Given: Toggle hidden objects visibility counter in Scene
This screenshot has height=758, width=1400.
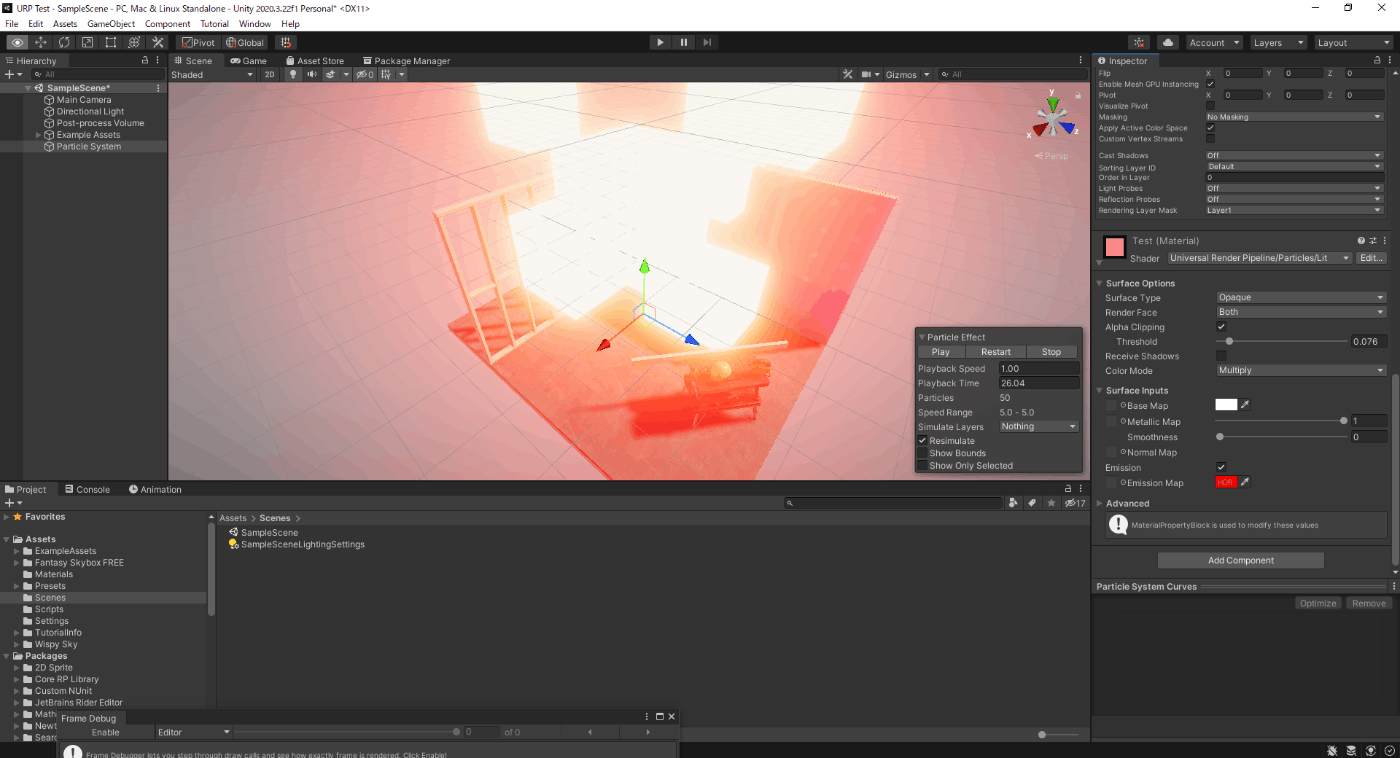Looking at the screenshot, I should pyautogui.click(x=365, y=75).
